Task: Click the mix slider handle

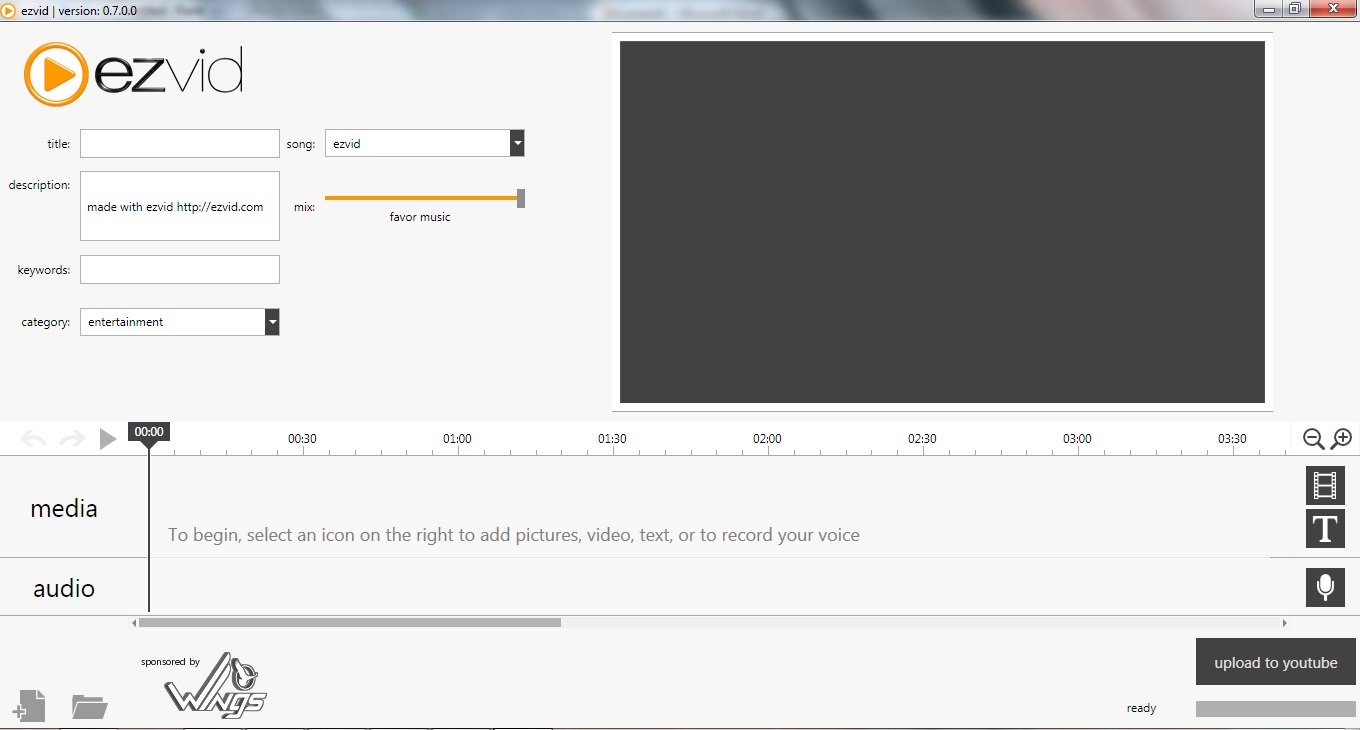Action: point(520,198)
